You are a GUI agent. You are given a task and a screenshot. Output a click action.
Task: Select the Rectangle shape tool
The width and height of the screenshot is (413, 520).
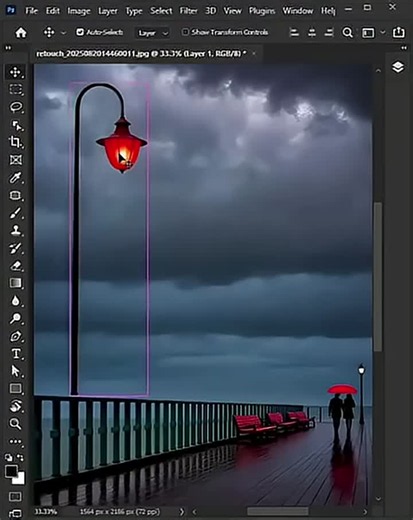point(15,389)
